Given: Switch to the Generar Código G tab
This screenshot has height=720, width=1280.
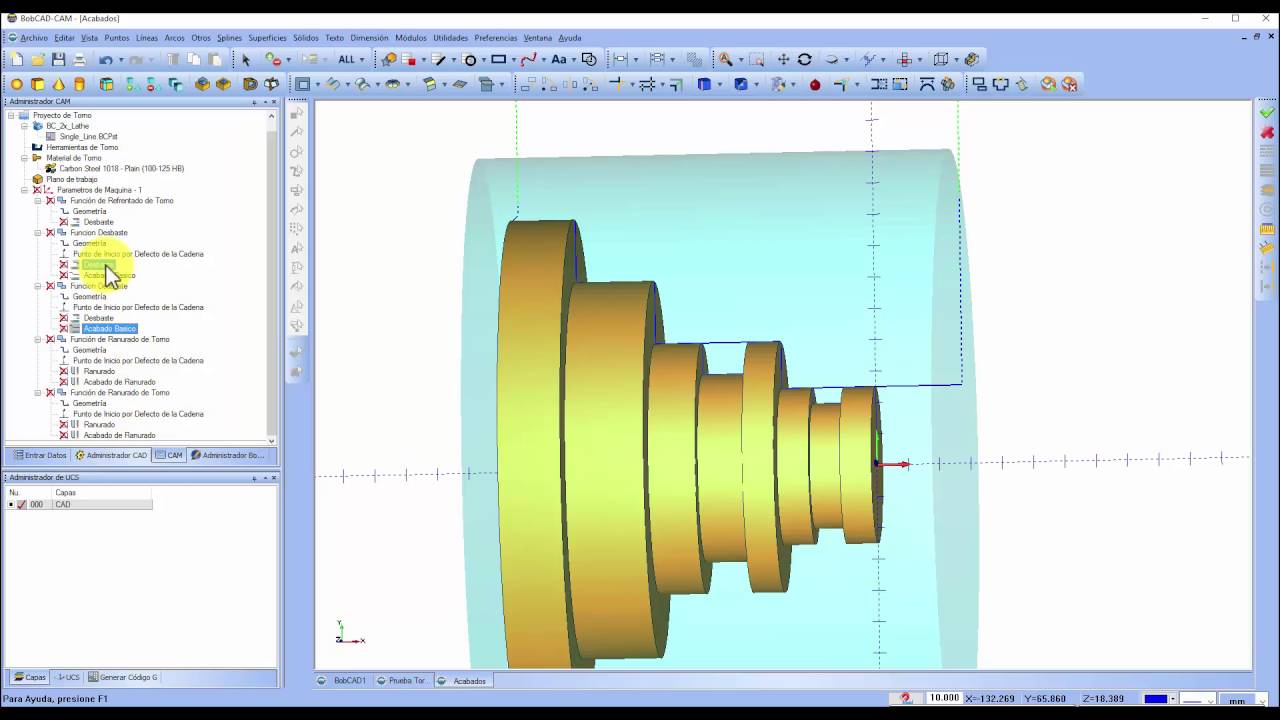Looking at the screenshot, I should point(123,677).
